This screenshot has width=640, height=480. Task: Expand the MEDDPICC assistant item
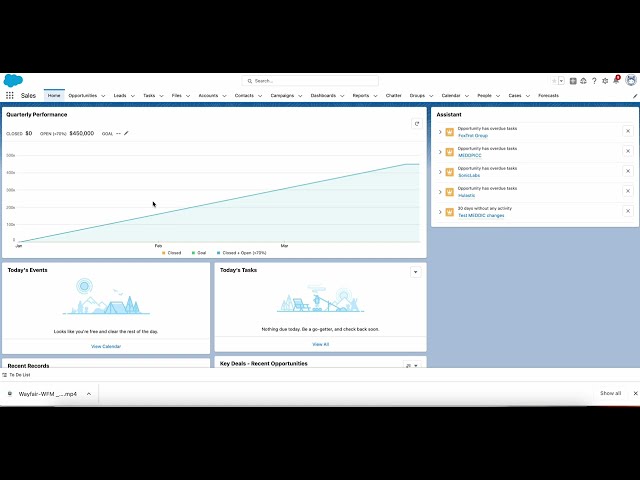[x=440, y=152]
